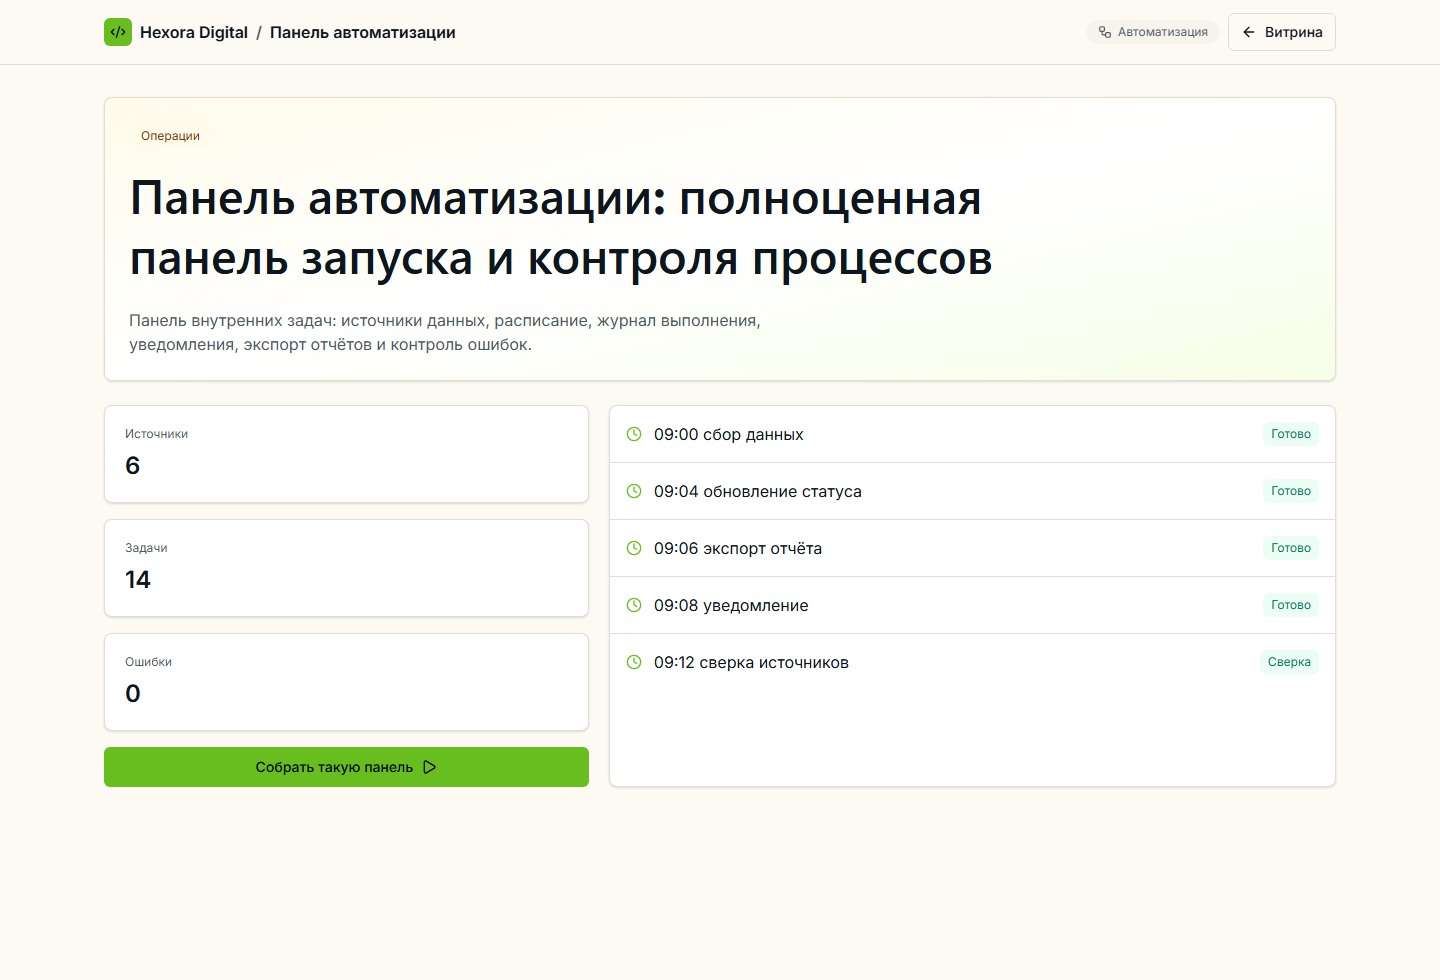Click the Источники label text

(x=156, y=434)
